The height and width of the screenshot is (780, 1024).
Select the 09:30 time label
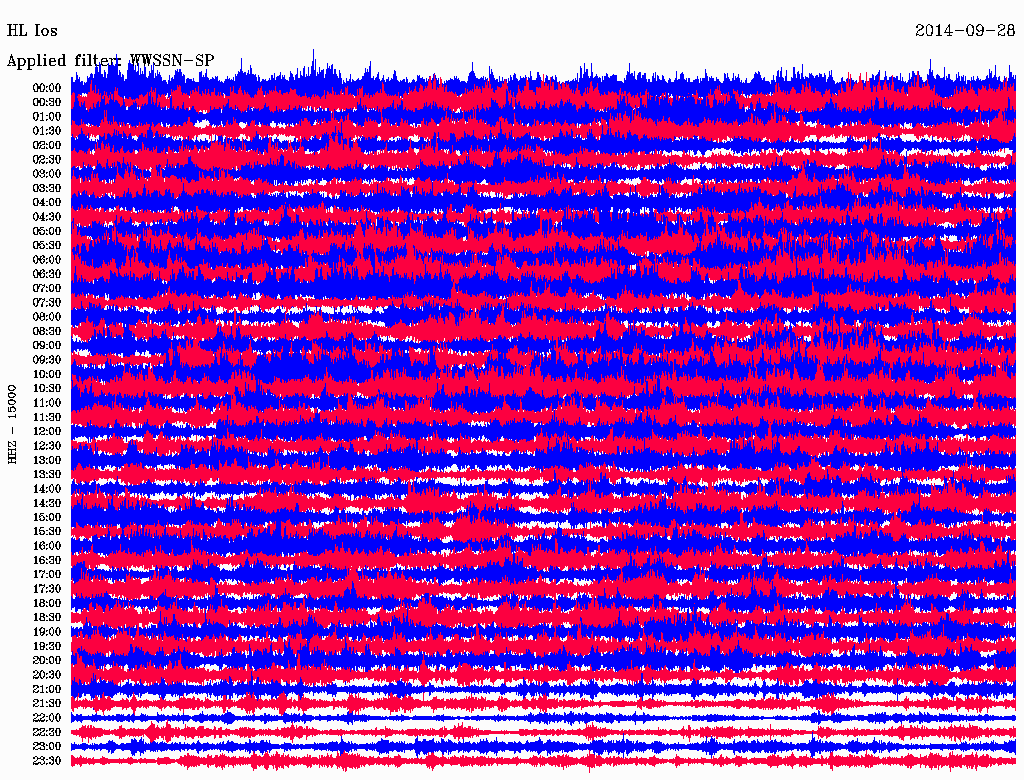(46, 360)
